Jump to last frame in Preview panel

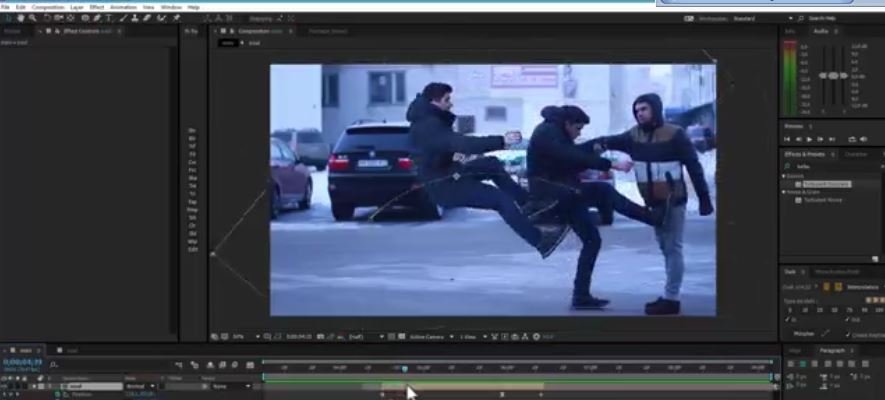click(831, 139)
